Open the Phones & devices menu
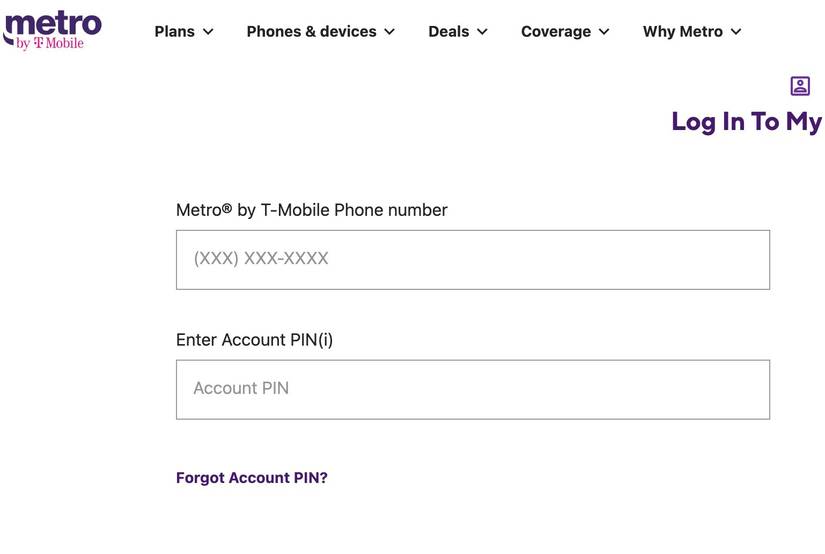 pyautogui.click(x=311, y=32)
